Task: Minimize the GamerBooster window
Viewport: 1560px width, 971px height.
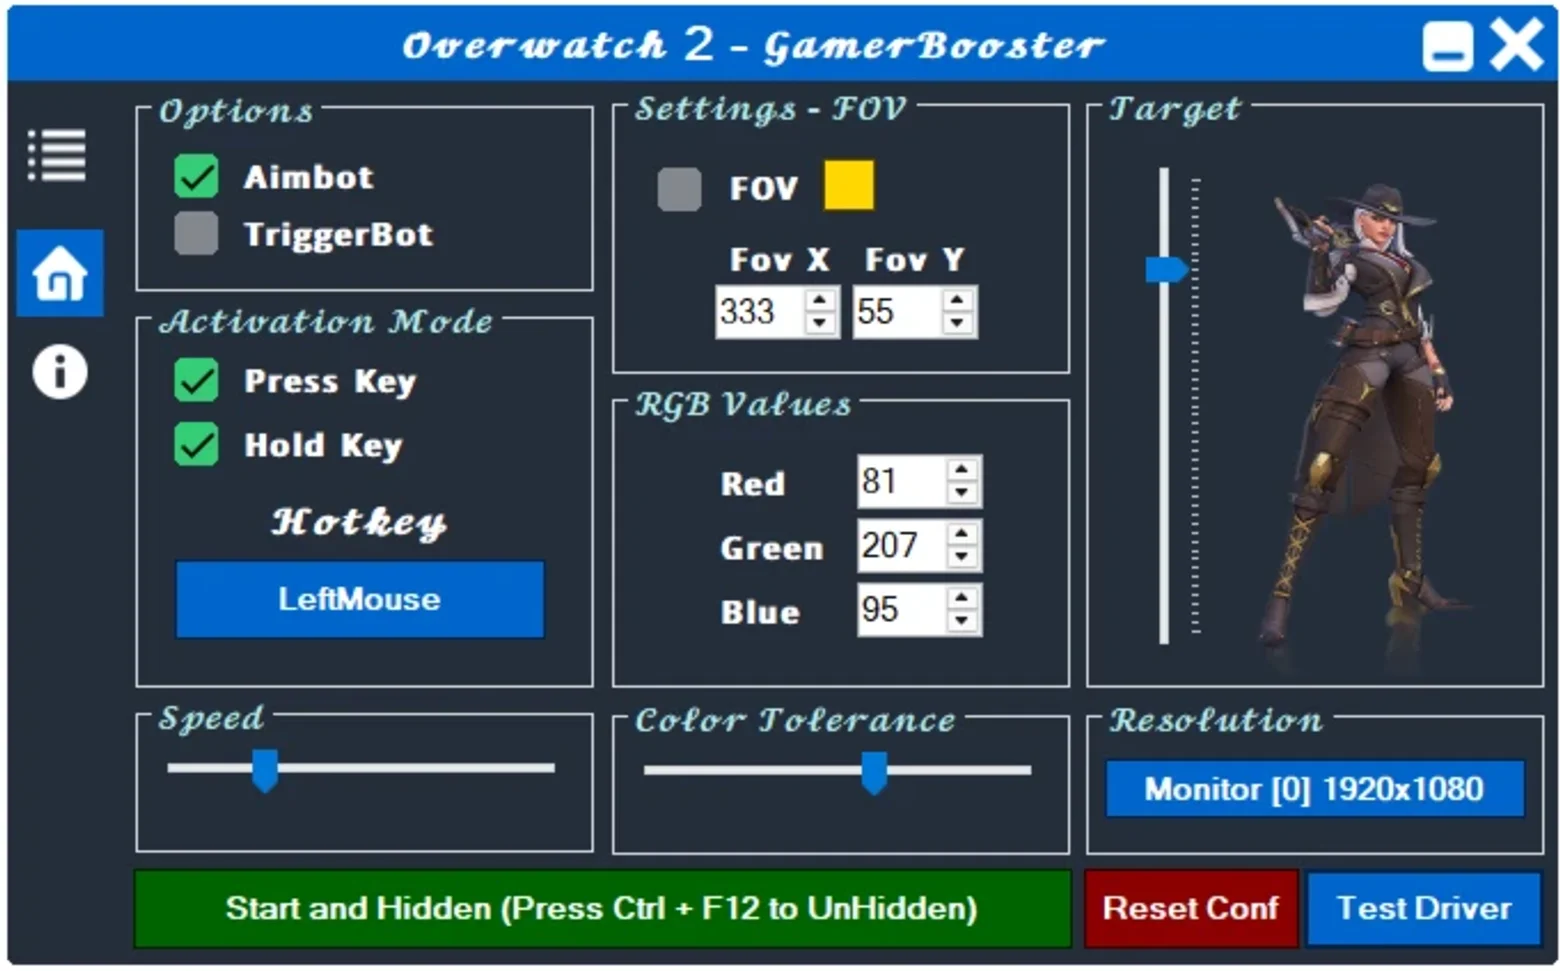Action: point(1447,46)
